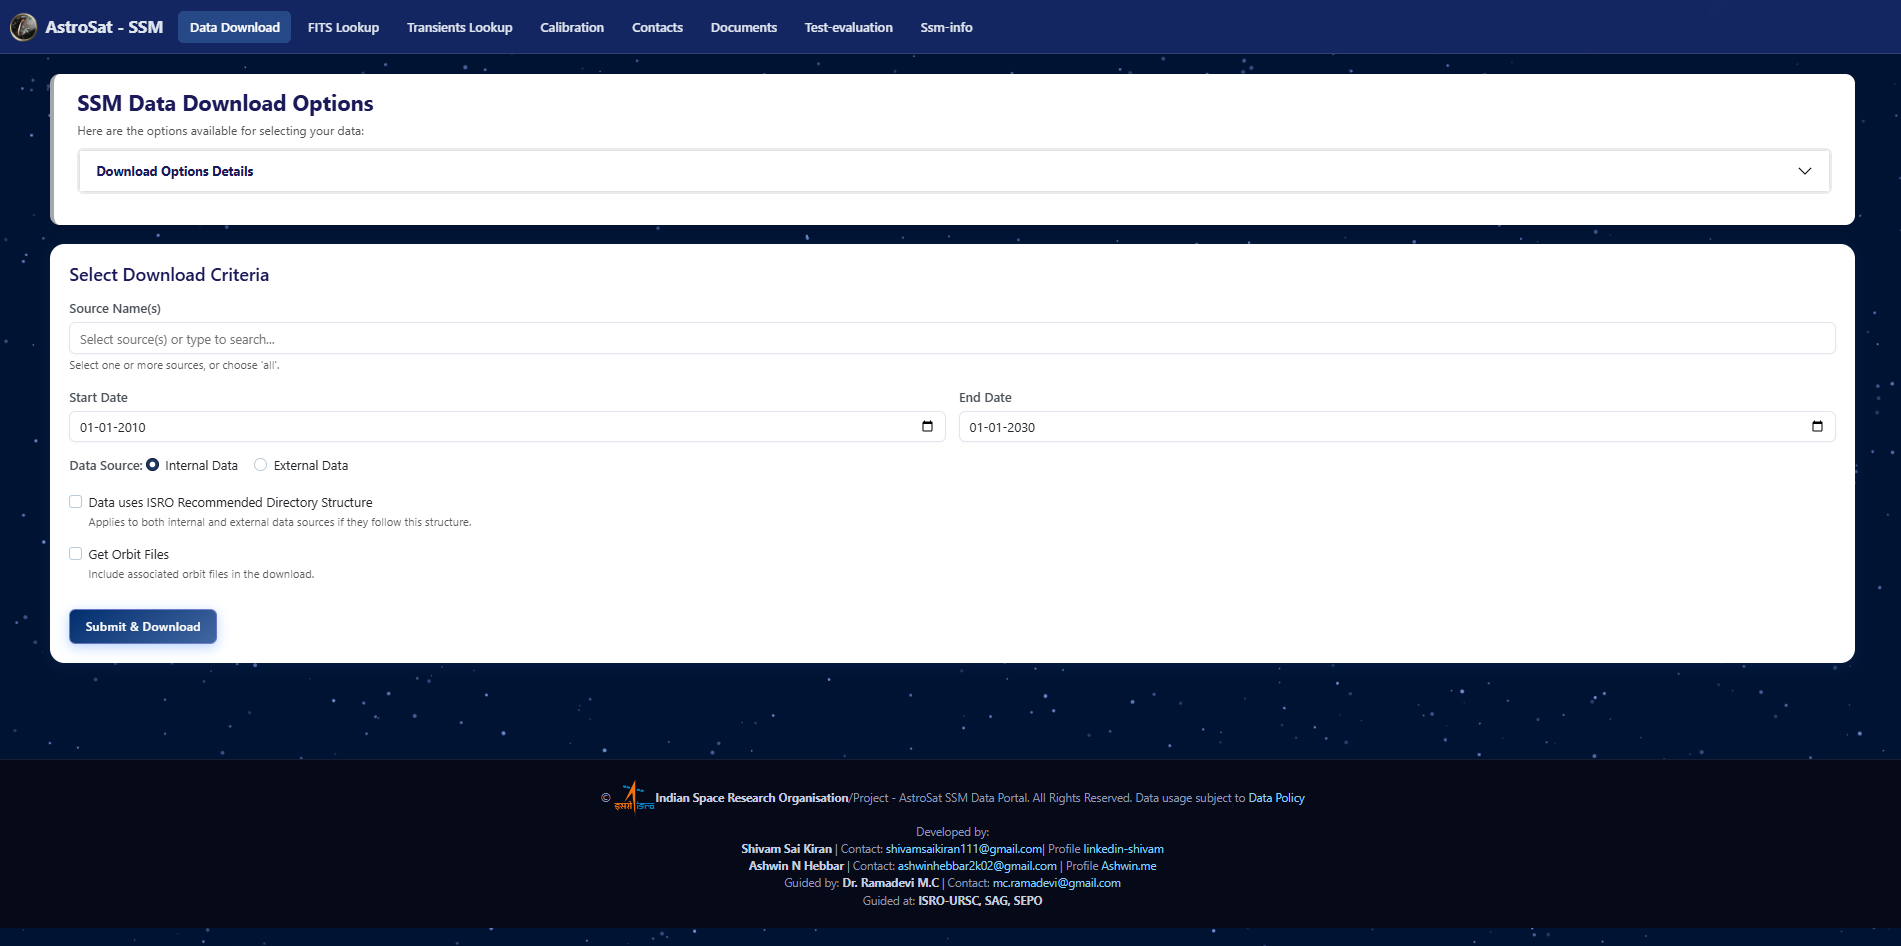1901x946 pixels.
Task: Click the 'SSM Data Download Options' heading
Action: 225,103
